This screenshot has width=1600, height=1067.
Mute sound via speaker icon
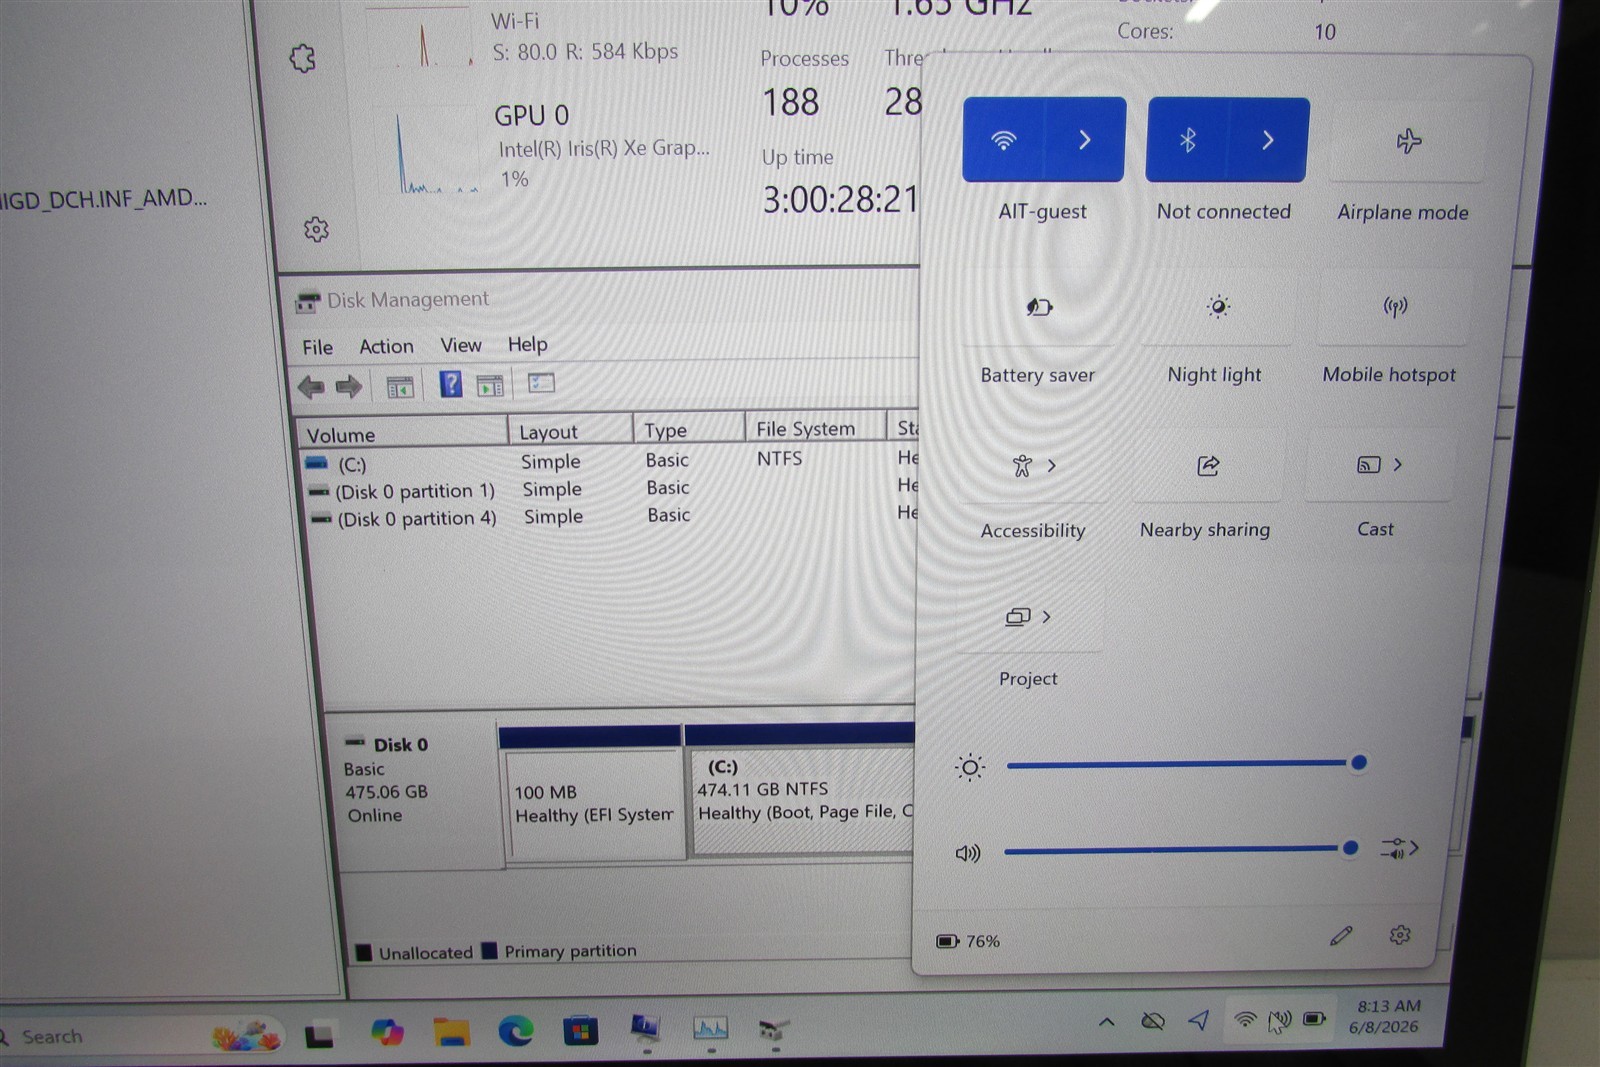968,853
